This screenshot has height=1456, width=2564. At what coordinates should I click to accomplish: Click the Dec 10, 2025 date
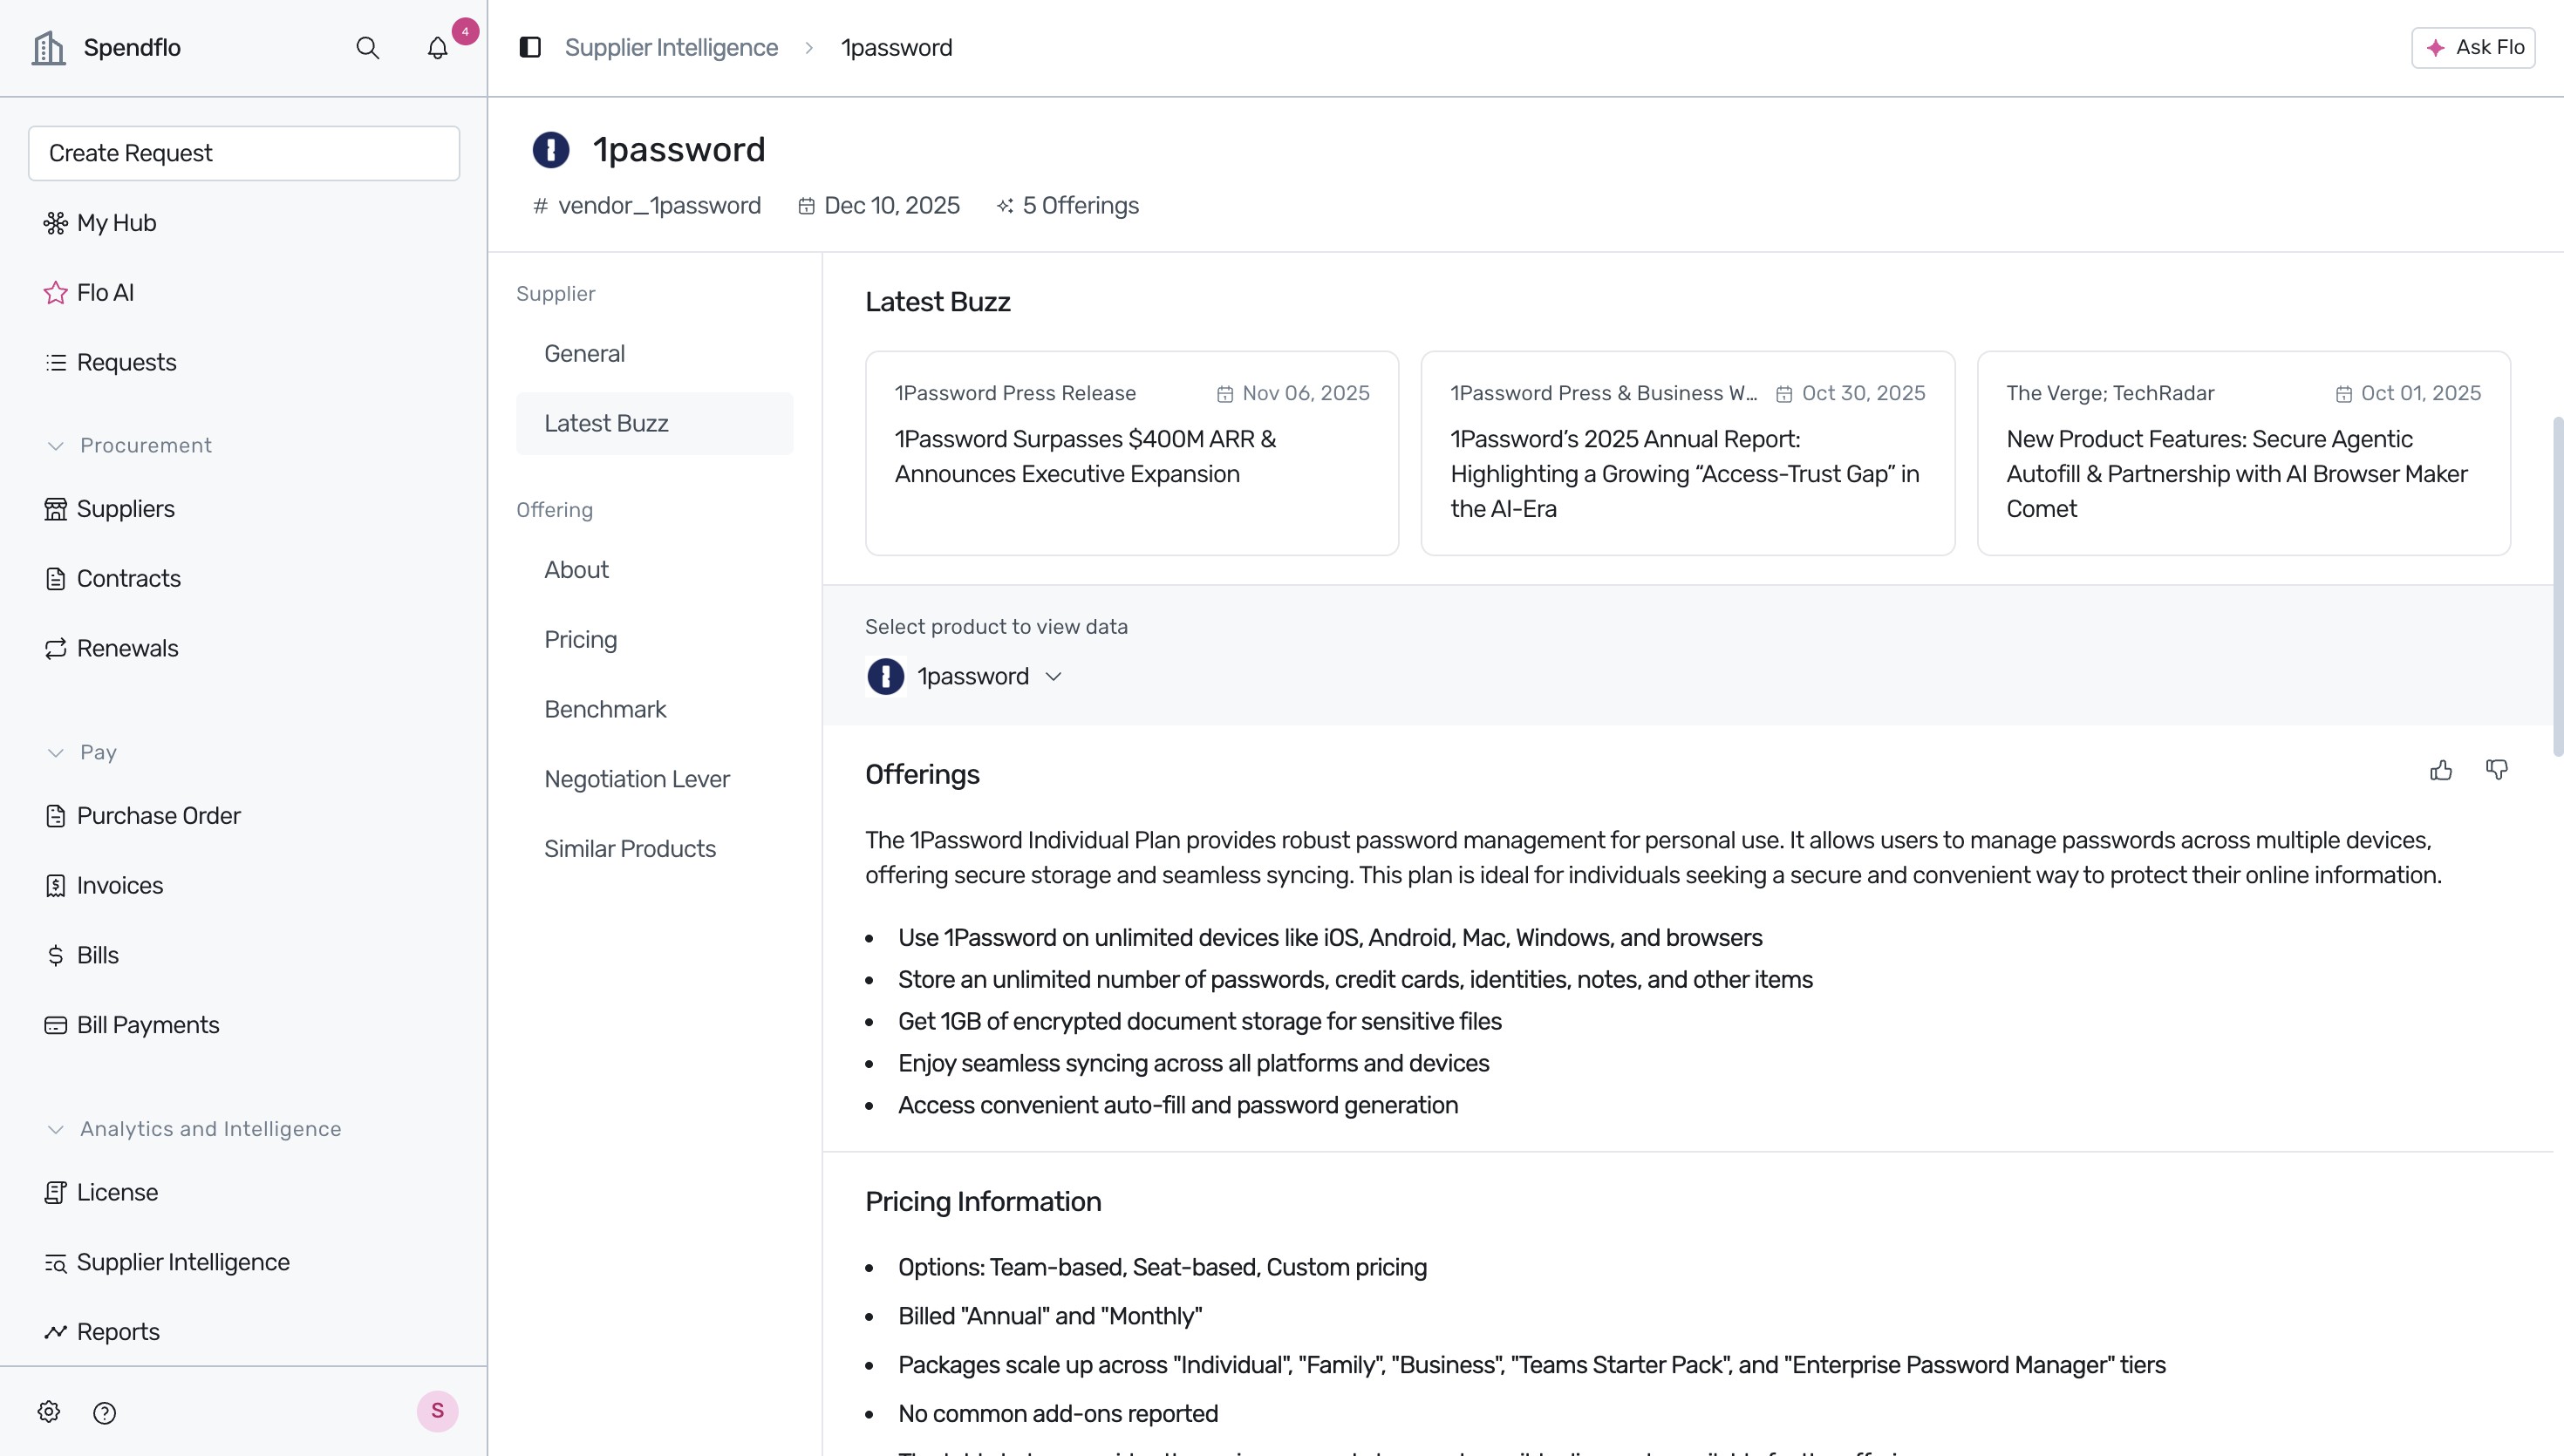pyautogui.click(x=891, y=205)
